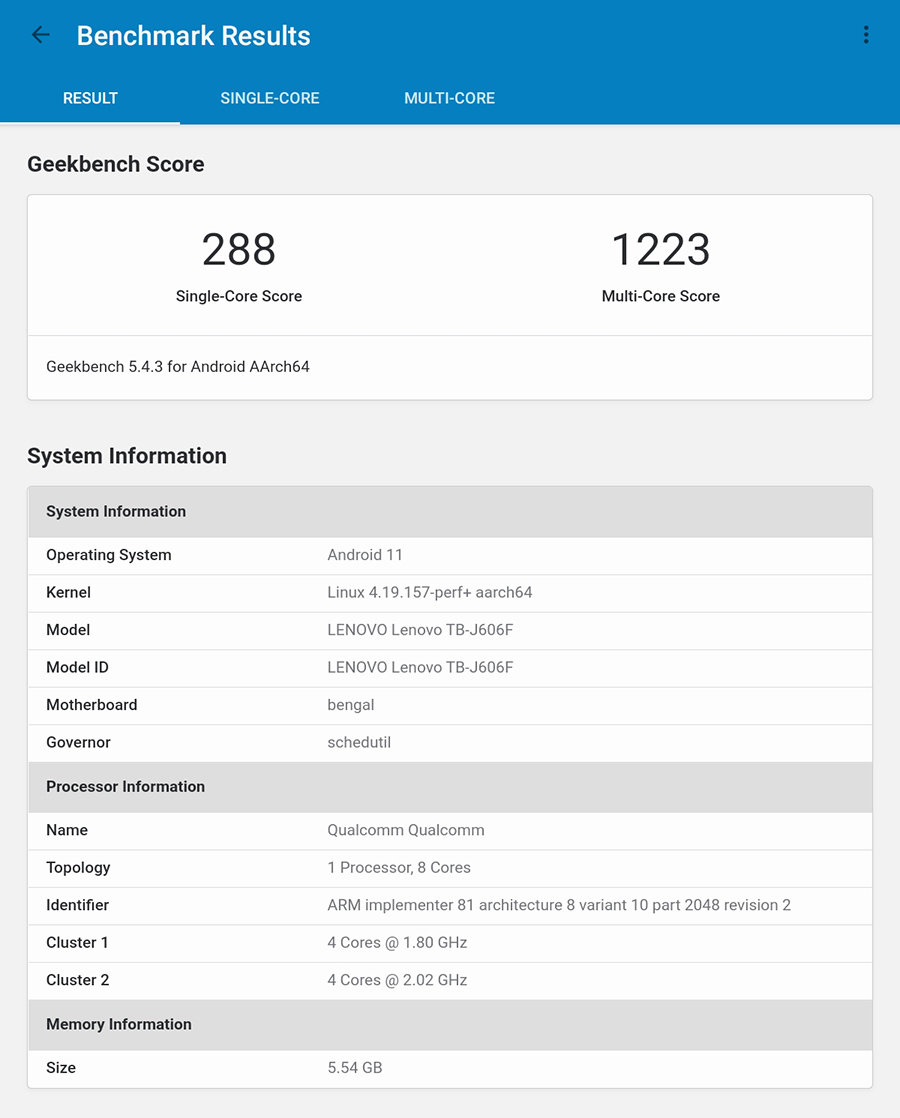Click the processor Name label
Screen dimensions: 900x1118
click(67, 830)
